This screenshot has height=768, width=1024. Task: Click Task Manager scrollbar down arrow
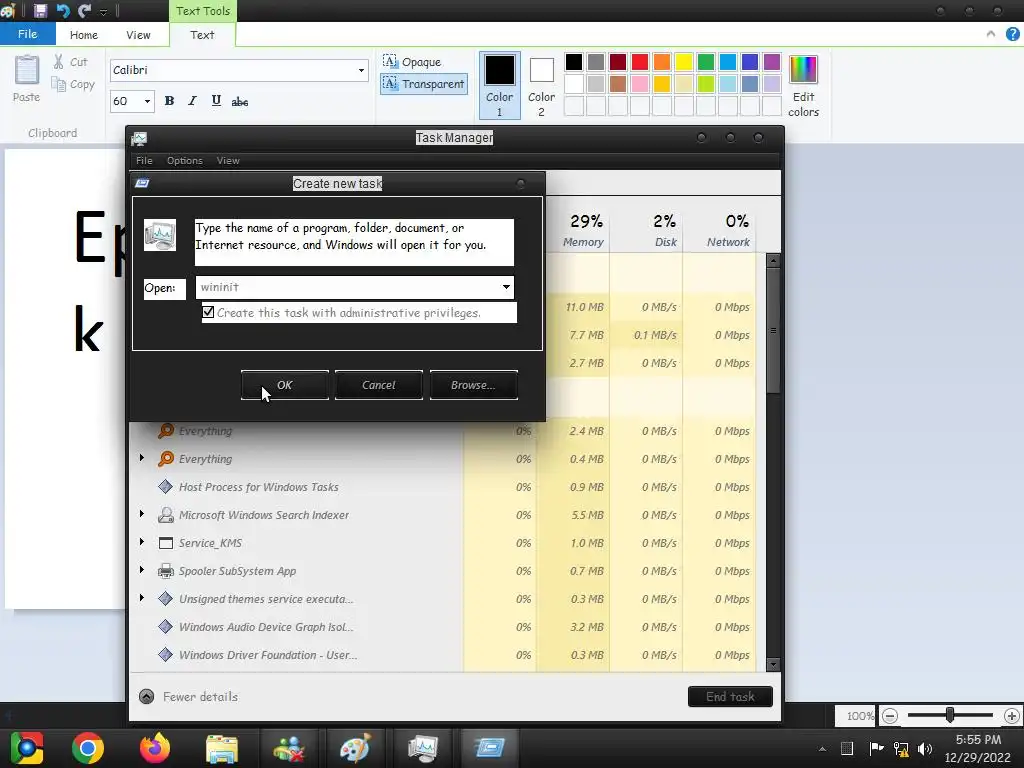773,665
